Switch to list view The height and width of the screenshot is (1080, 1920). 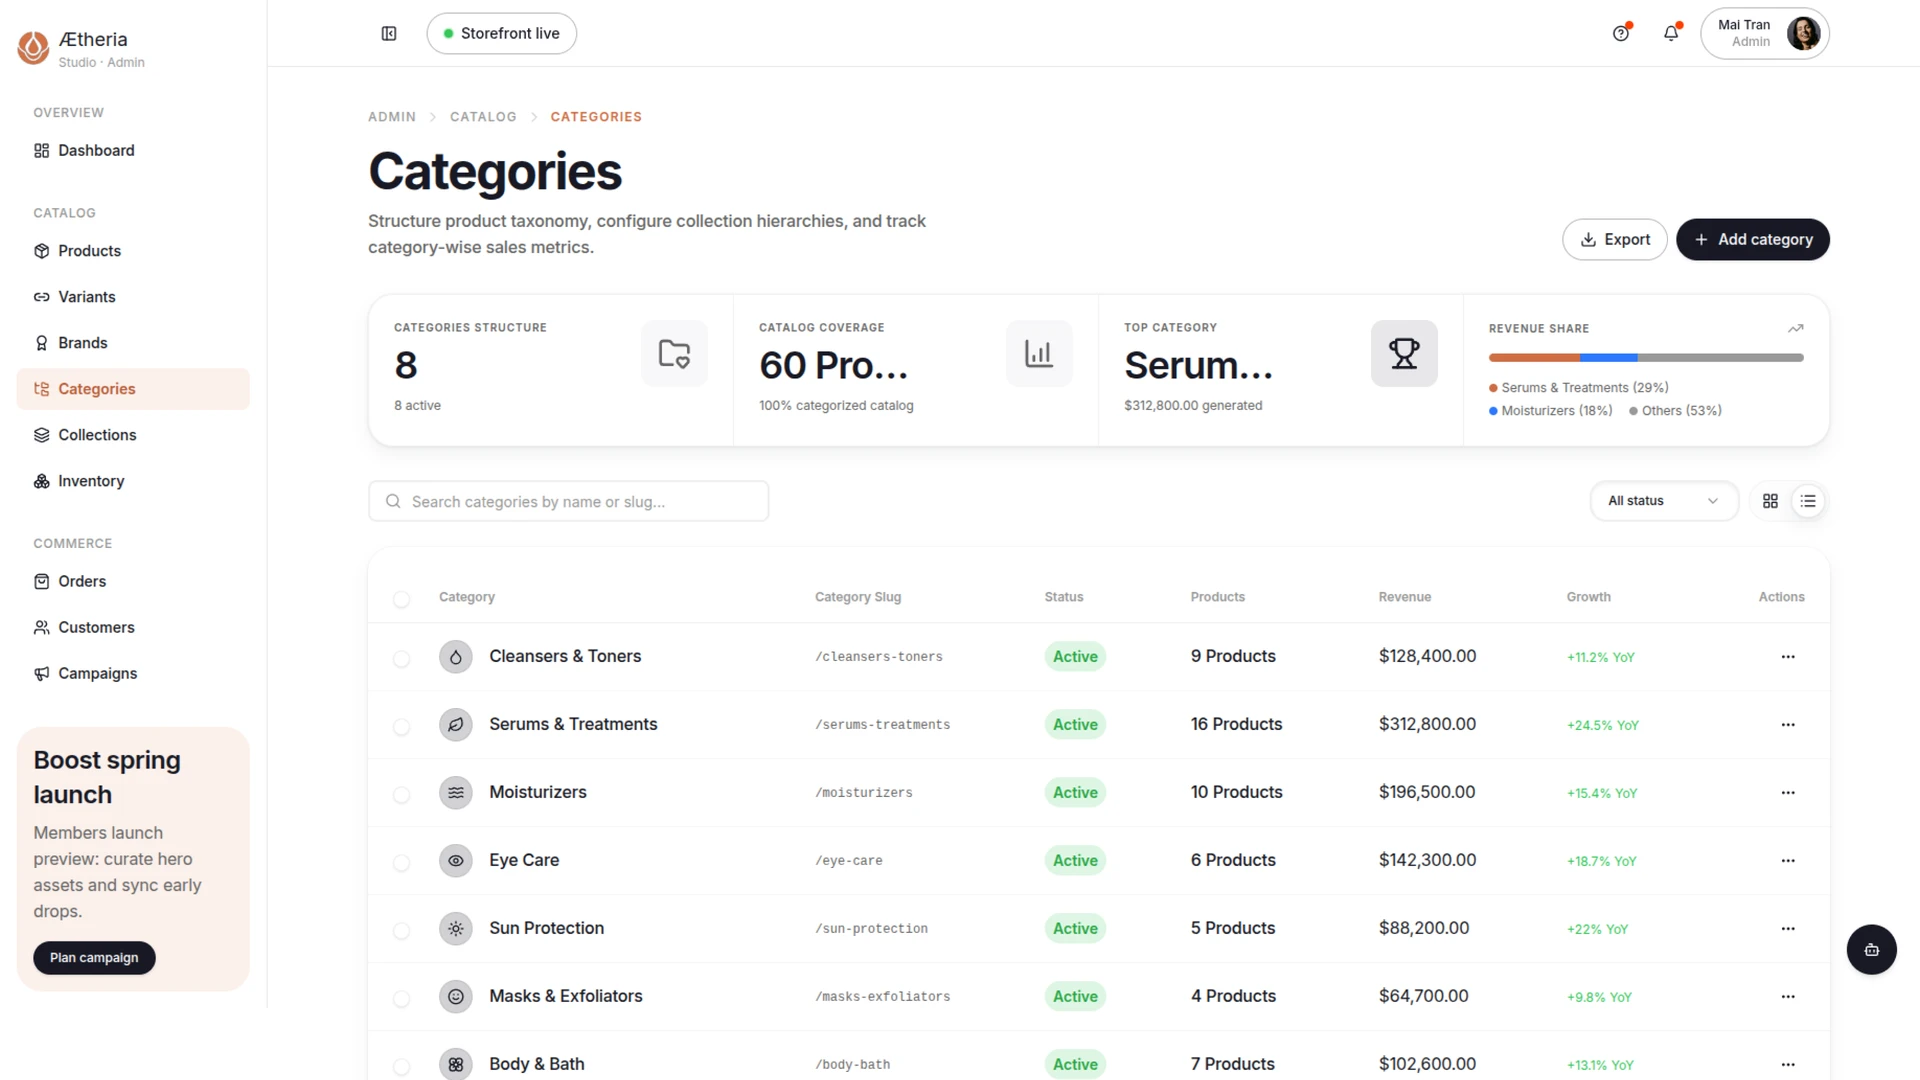click(1808, 501)
